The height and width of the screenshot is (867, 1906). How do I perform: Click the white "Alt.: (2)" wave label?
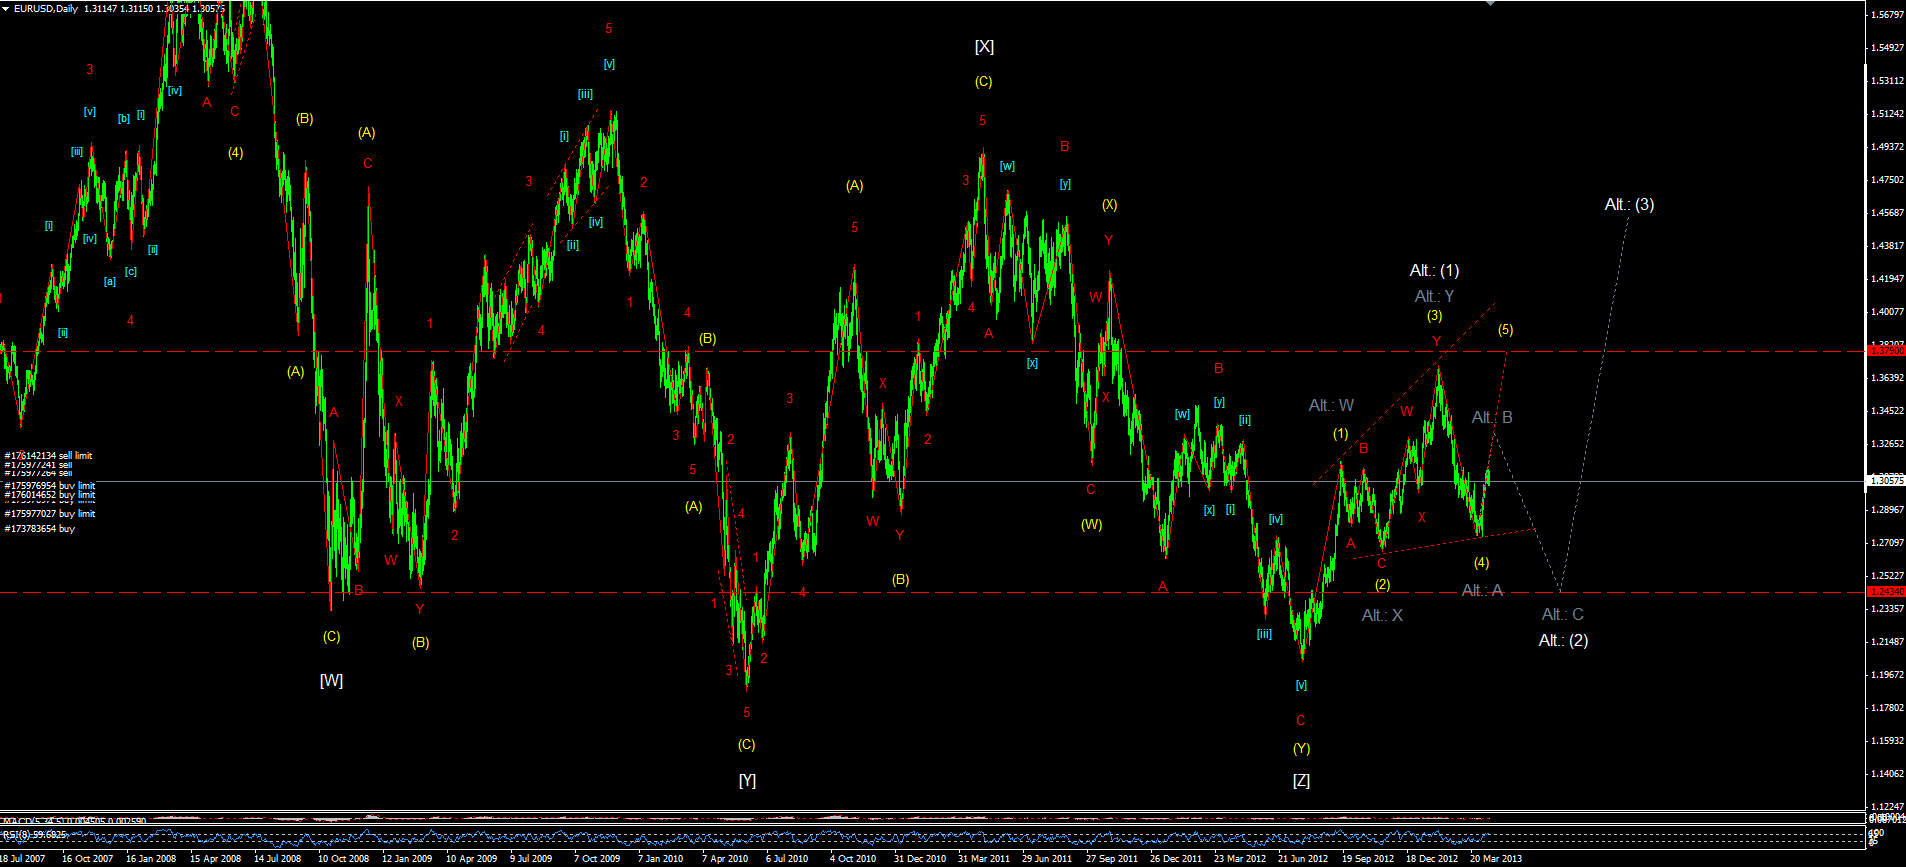pos(1563,641)
